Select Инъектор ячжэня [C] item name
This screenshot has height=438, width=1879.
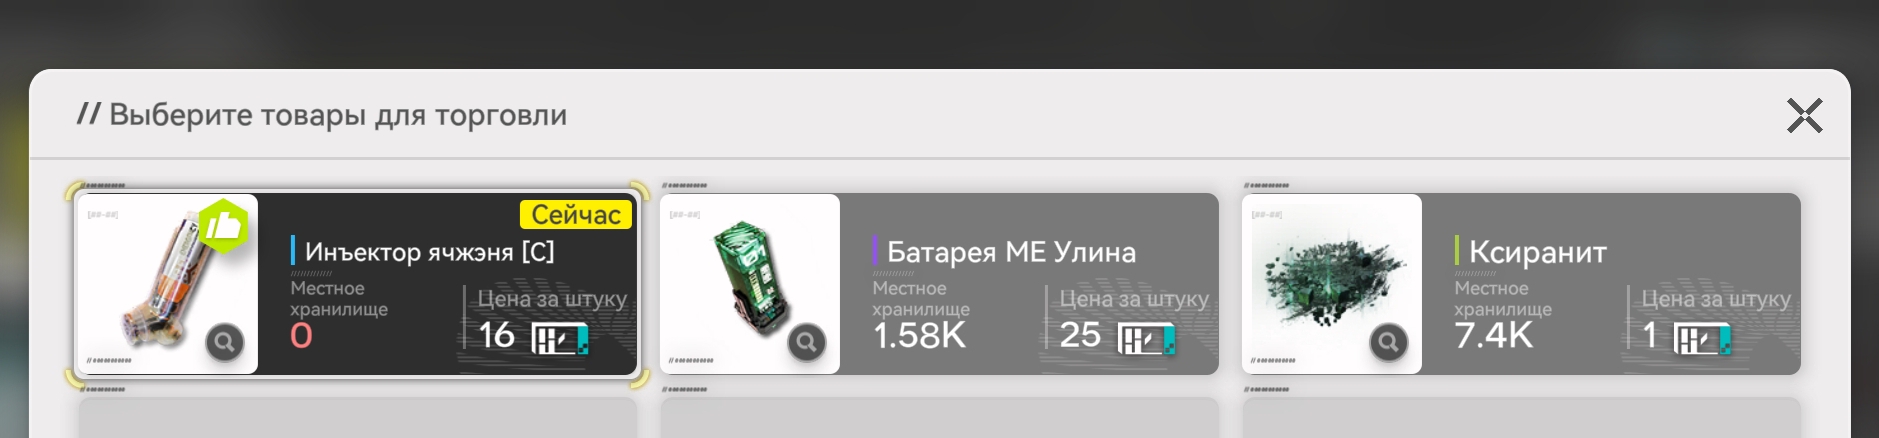click(429, 251)
